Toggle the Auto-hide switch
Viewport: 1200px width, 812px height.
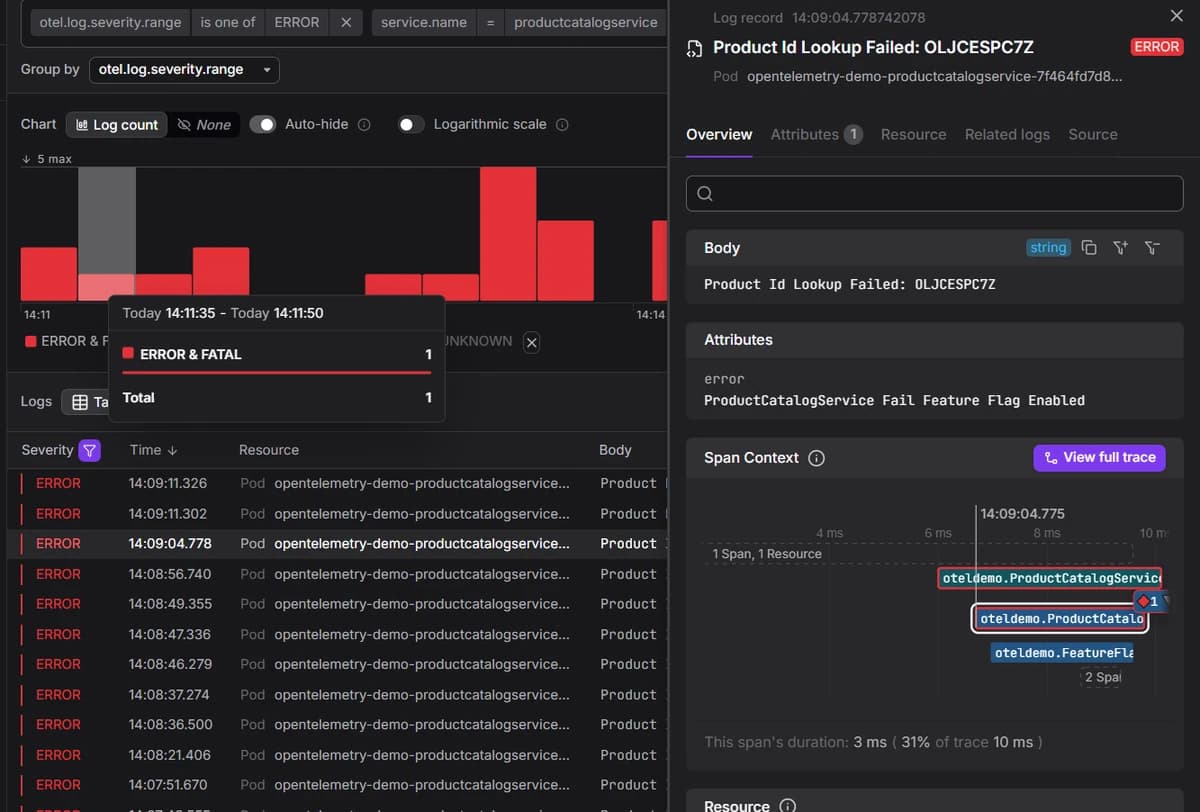coord(262,125)
